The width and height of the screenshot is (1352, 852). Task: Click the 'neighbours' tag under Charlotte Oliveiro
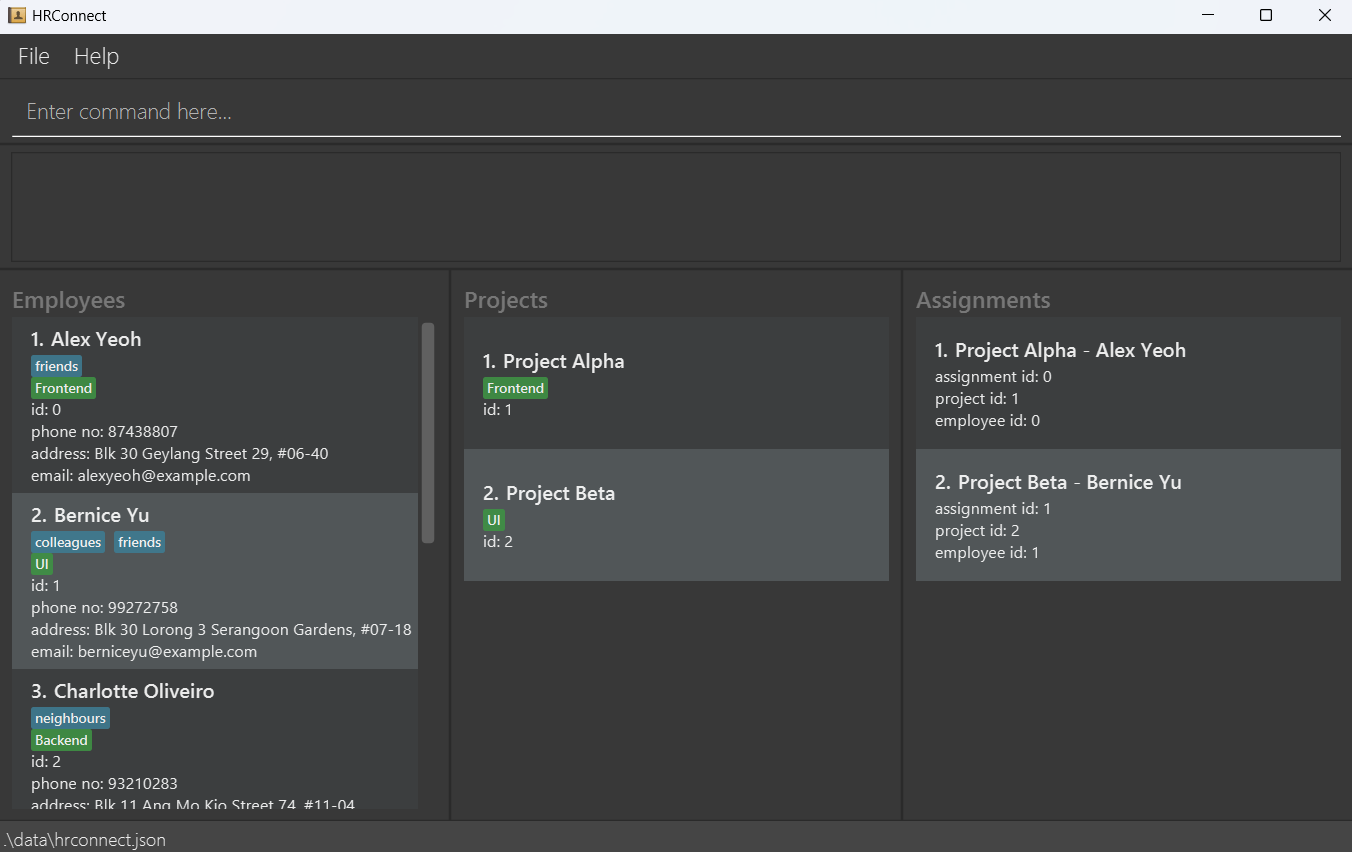70,718
